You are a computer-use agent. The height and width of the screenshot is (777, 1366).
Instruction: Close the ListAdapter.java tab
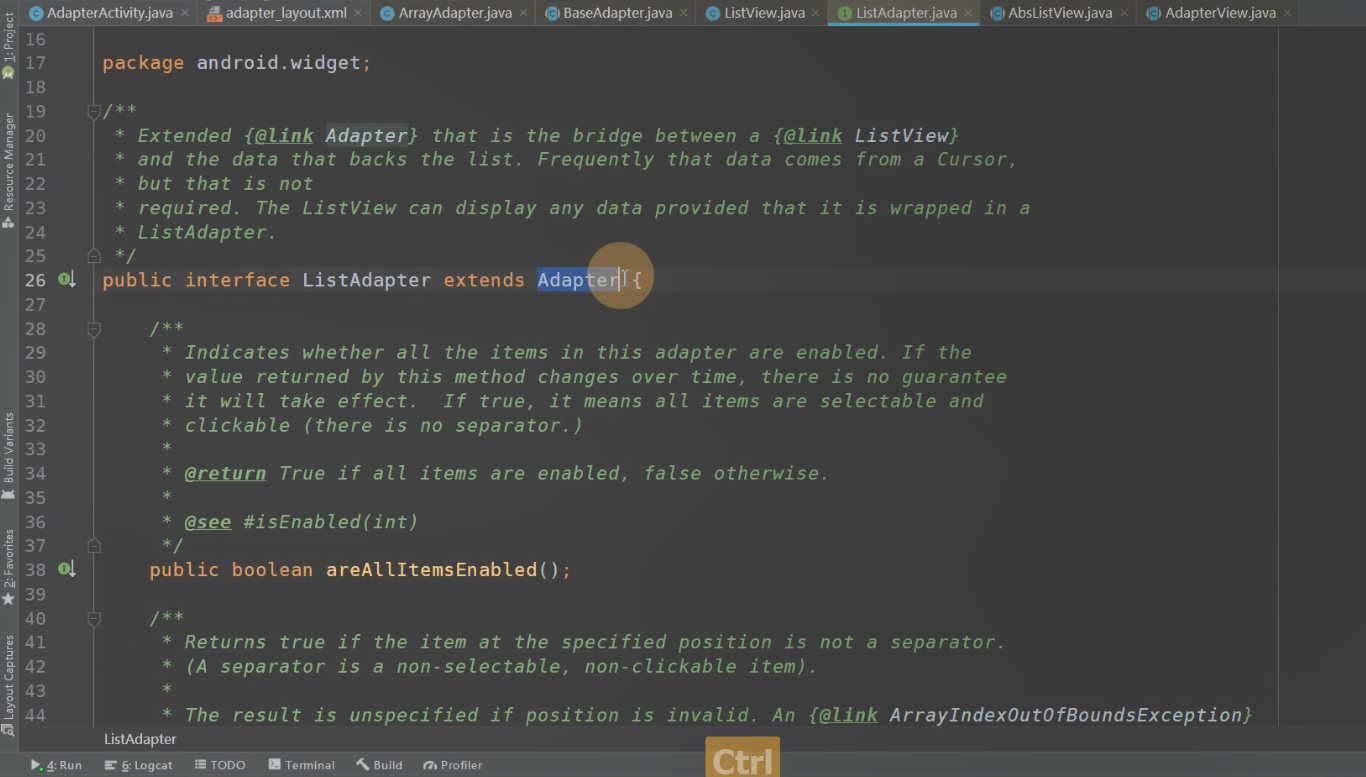pos(968,14)
